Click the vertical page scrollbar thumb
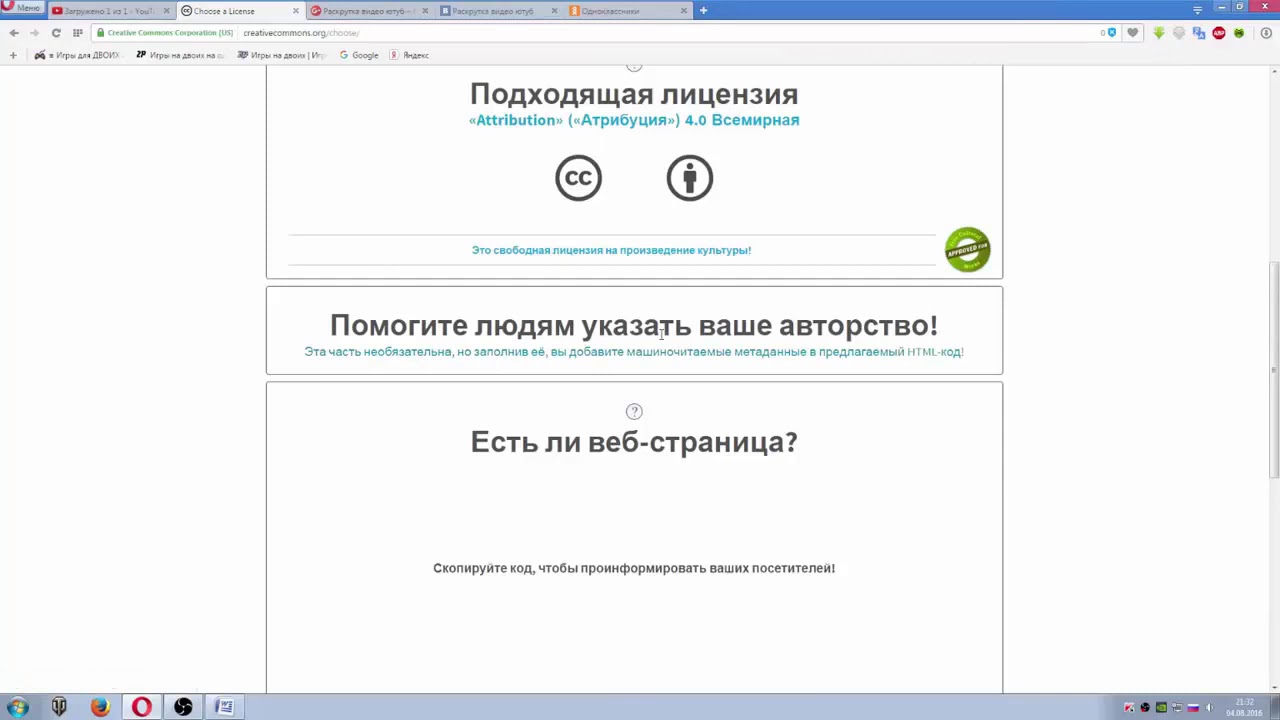The image size is (1280, 720). click(x=1274, y=370)
